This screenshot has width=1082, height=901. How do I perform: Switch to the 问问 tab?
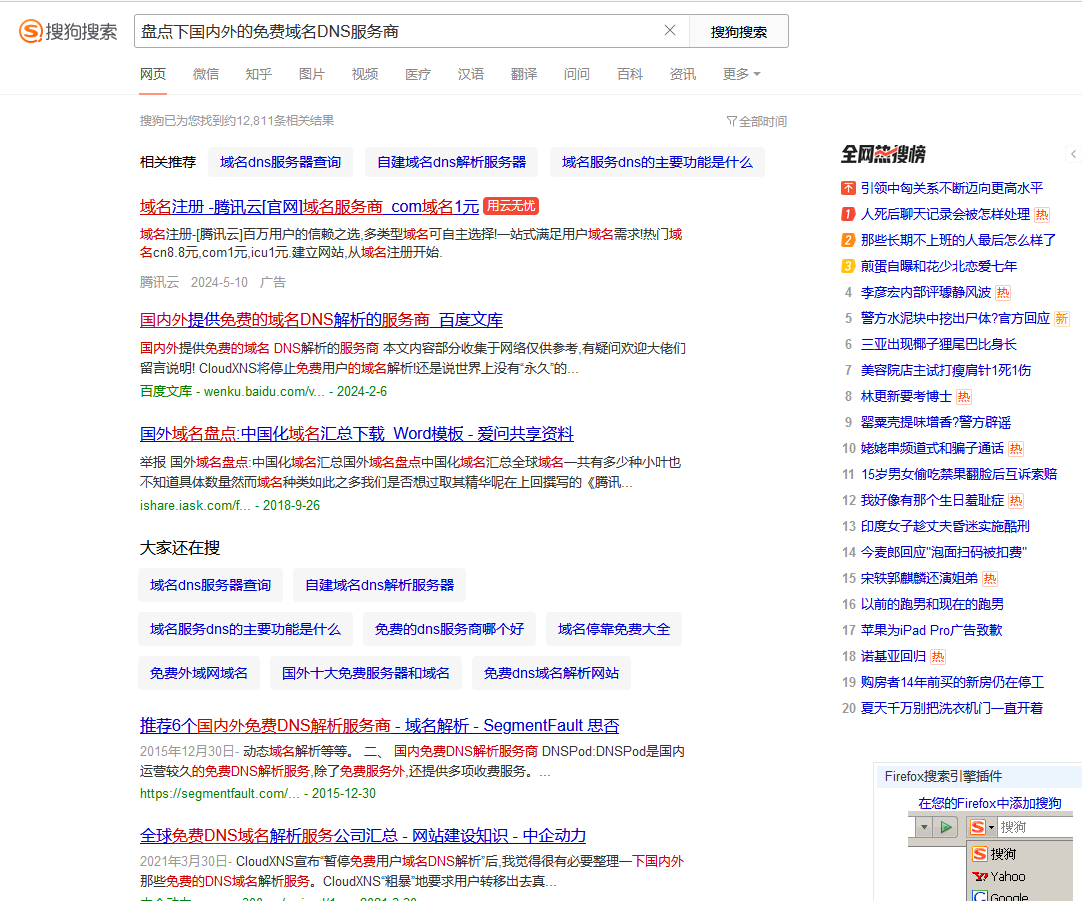(577, 74)
